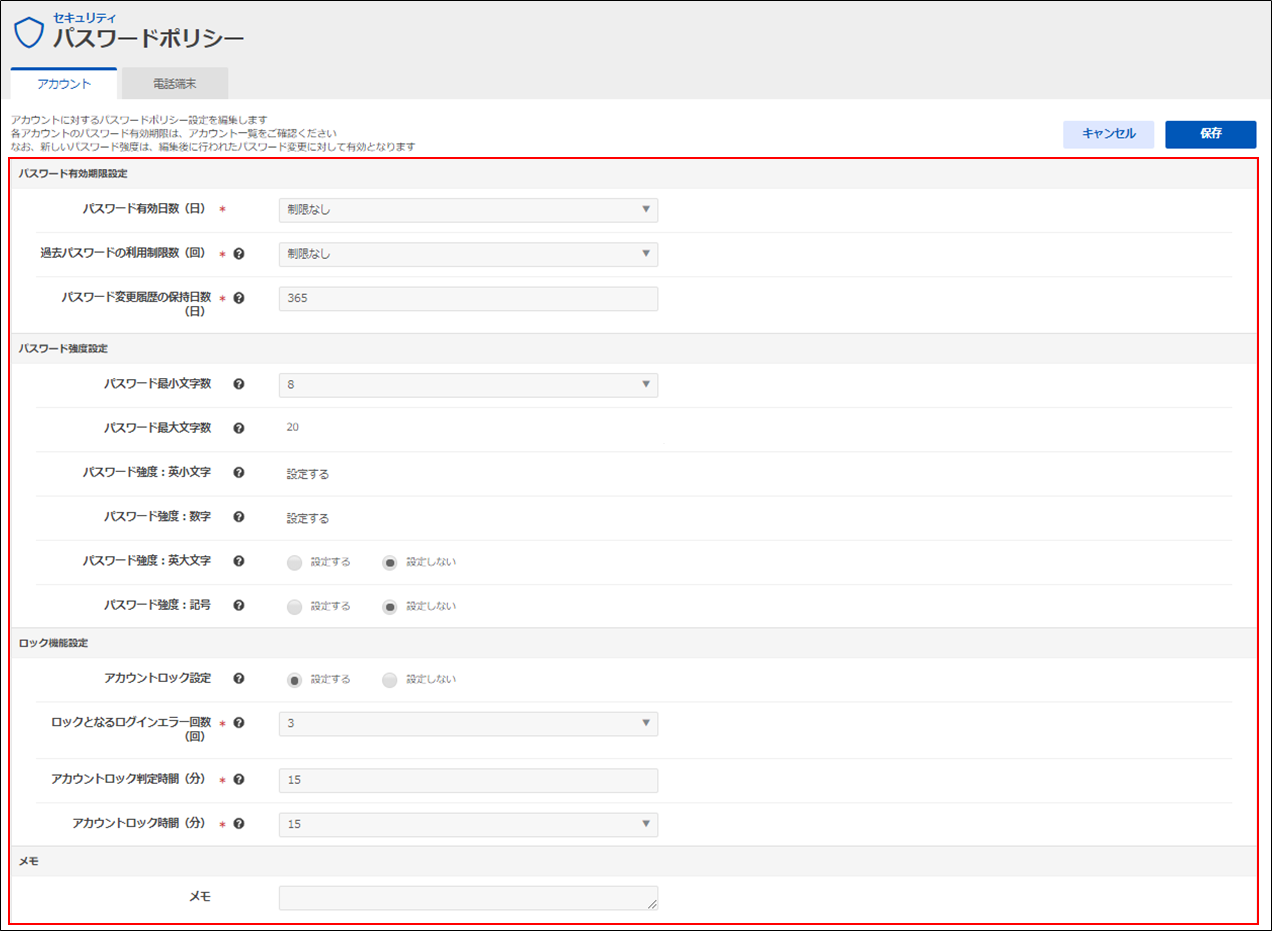Click the アカウントロック判定時間 input field
Viewport: 1272px width, 931px height.
click(468, 780)
